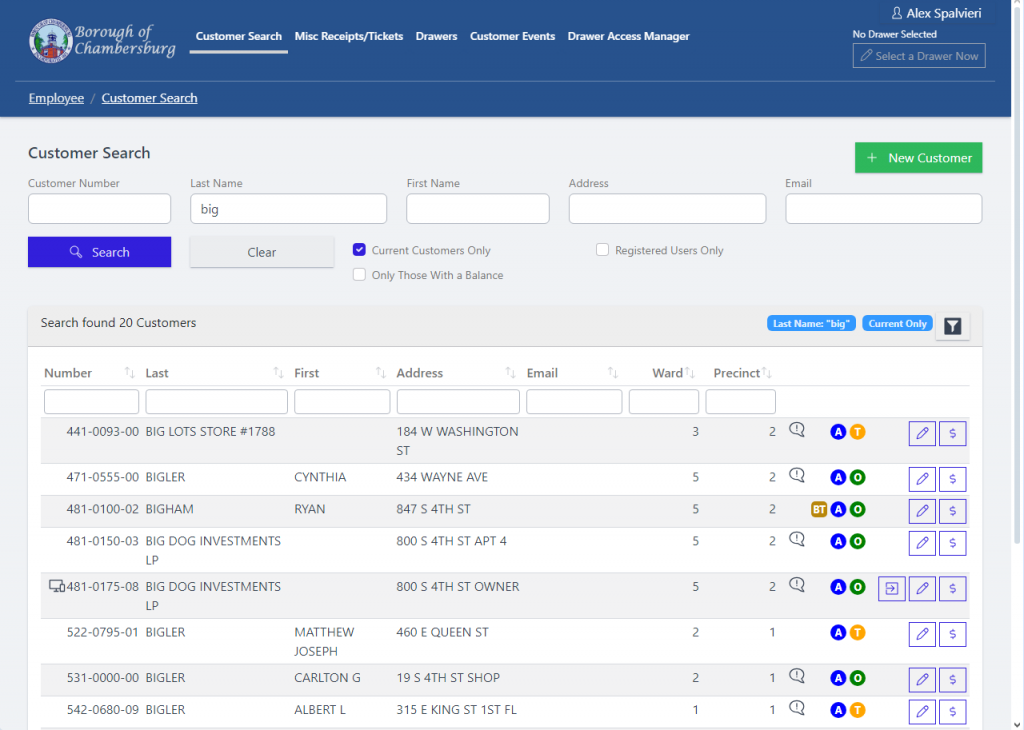Click the history bubble icon for BIG DOG INVESTMENTS LP

(x=796, y=539)
